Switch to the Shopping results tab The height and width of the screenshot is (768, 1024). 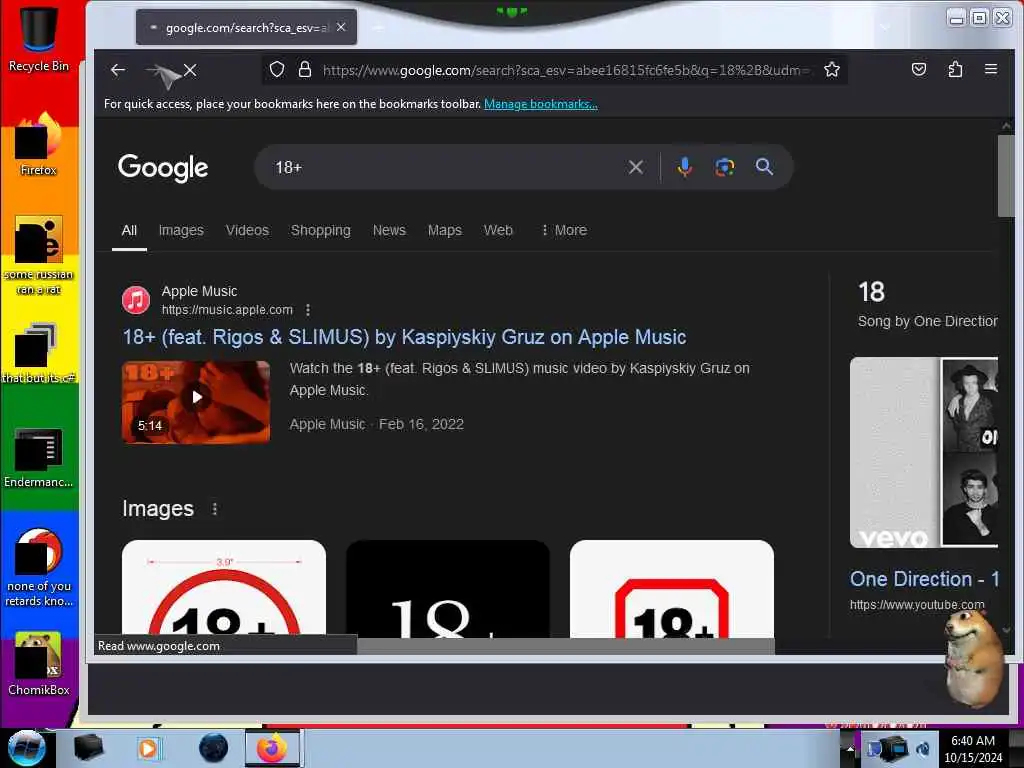(321, 230)
